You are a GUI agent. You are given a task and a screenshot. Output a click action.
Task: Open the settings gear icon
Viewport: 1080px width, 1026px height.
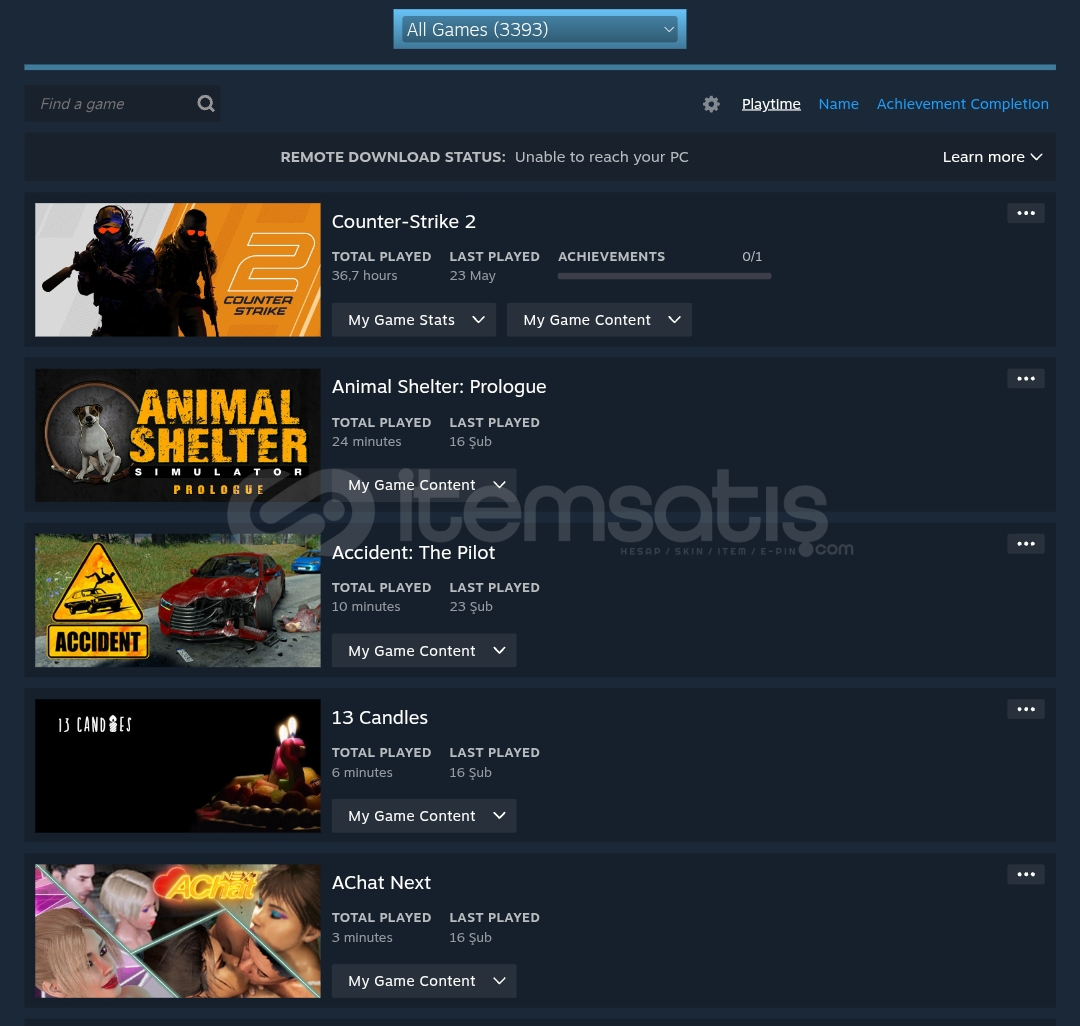pyautogui.click(x=711, y=104)
